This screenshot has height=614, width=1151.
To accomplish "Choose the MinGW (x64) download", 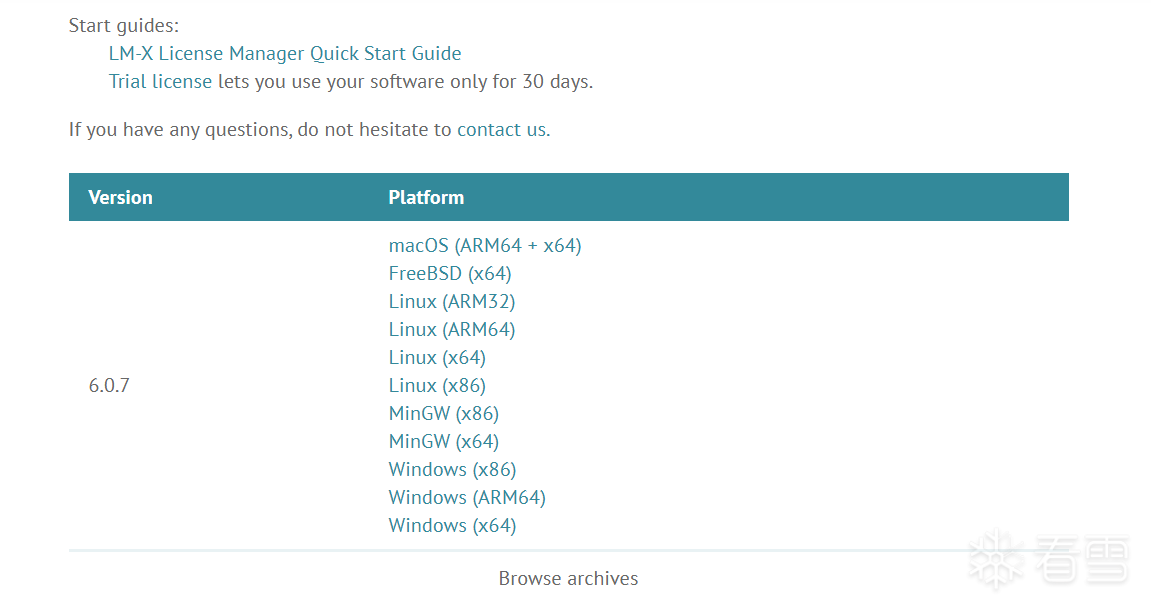I will pos(443,441).
